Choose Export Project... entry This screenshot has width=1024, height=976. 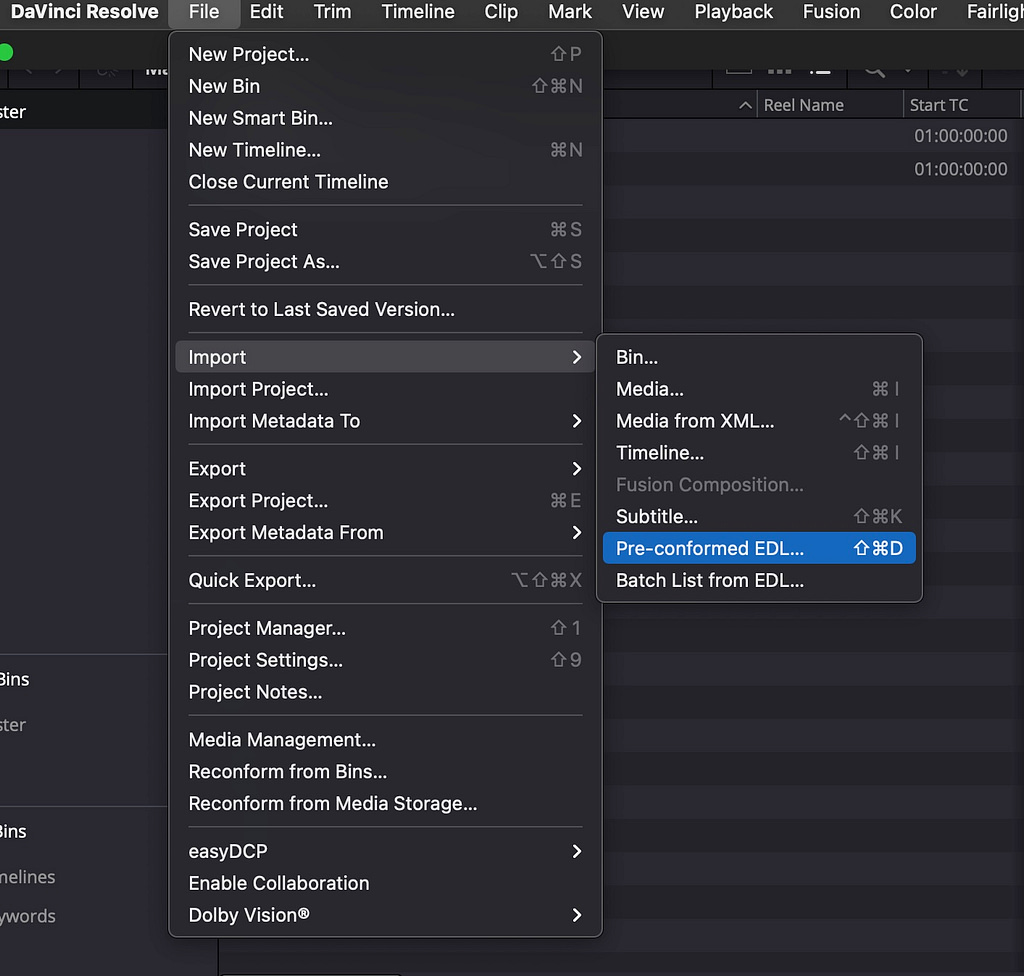coord(385,501)
